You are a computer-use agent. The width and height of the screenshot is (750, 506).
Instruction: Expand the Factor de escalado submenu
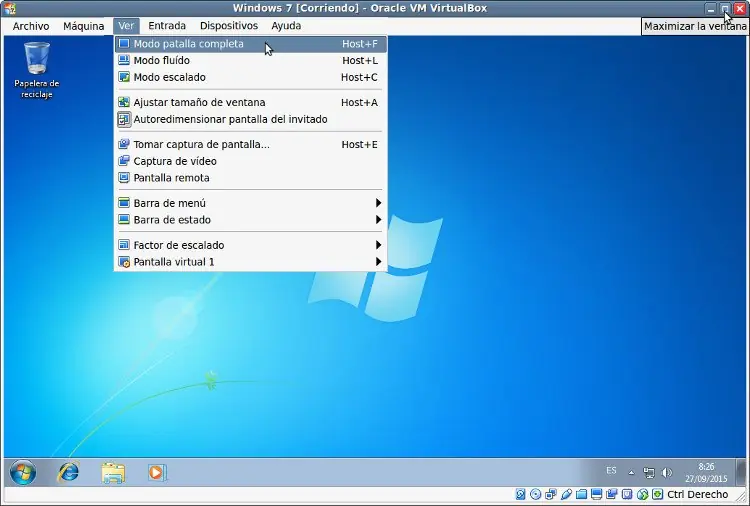coord(251,245)
